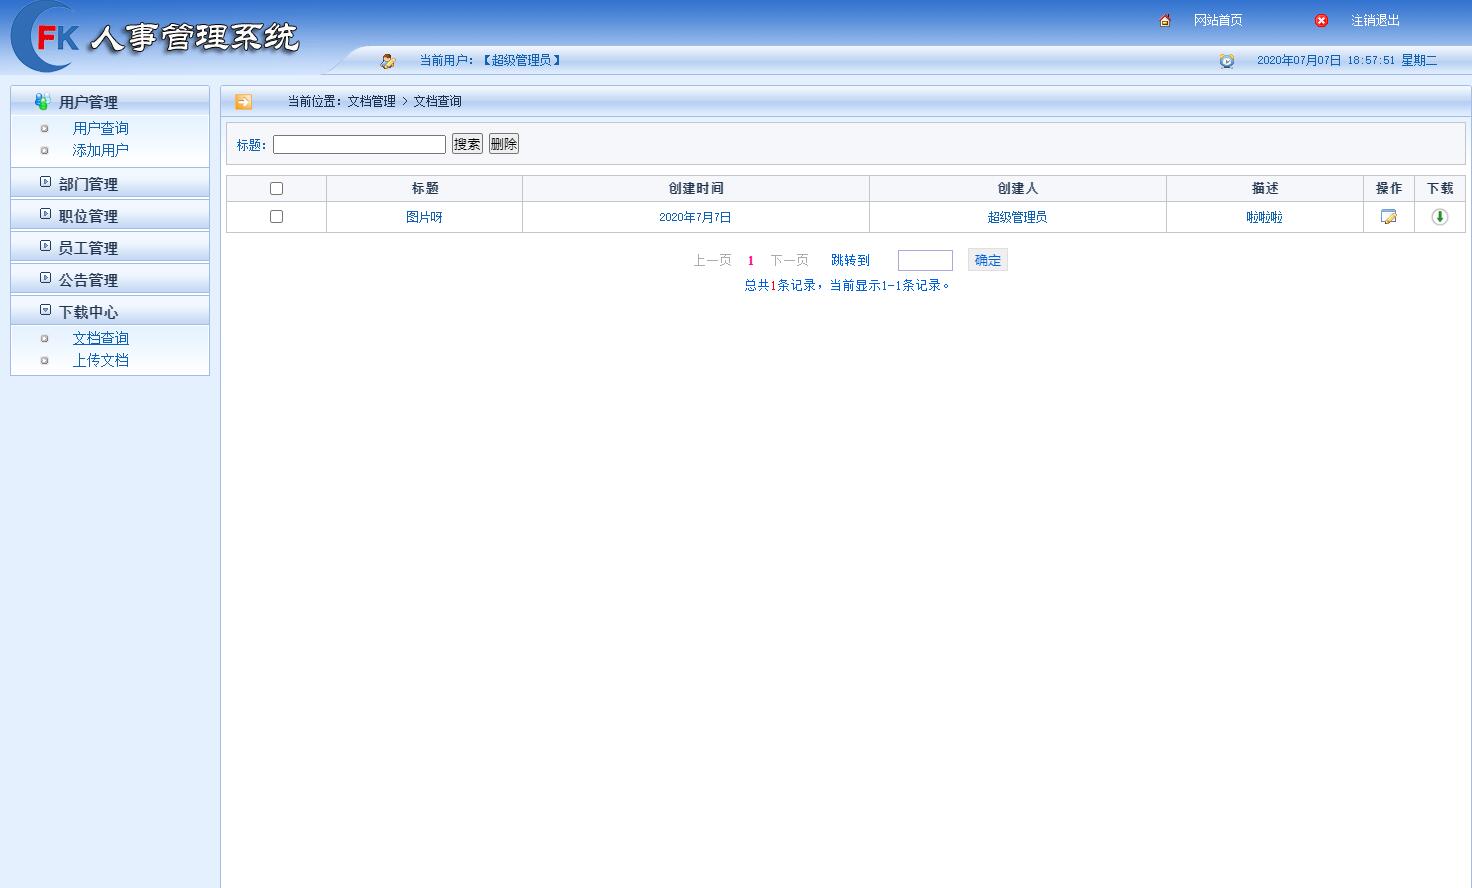Click the 操作 column header
This screenshot has height=888, width=1472.
1389,189
